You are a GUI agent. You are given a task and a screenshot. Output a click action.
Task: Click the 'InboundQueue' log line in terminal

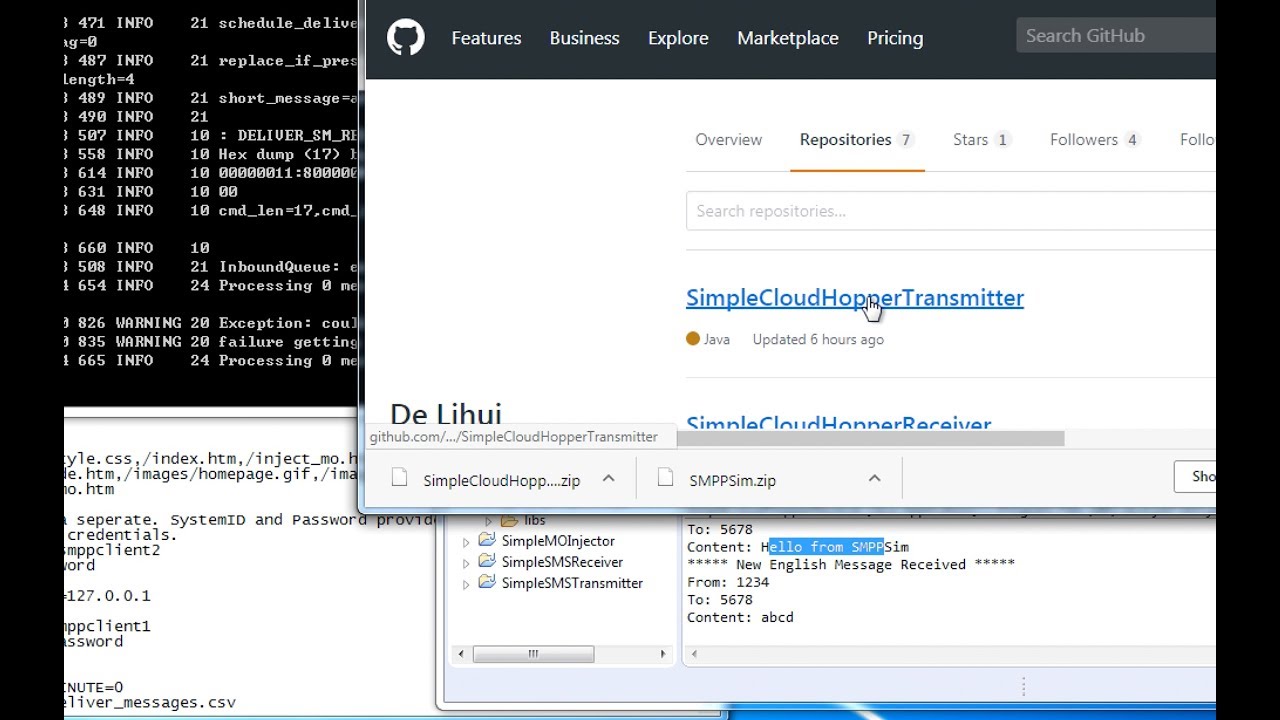(210, 267)
